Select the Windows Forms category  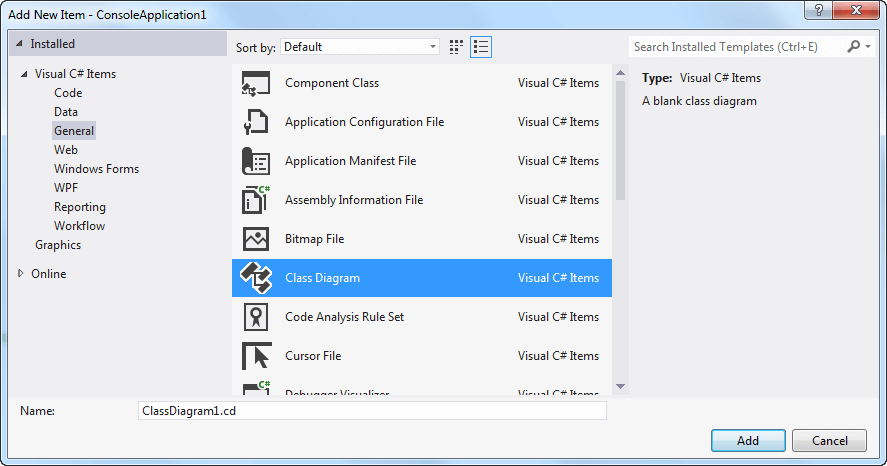[96, 169]
